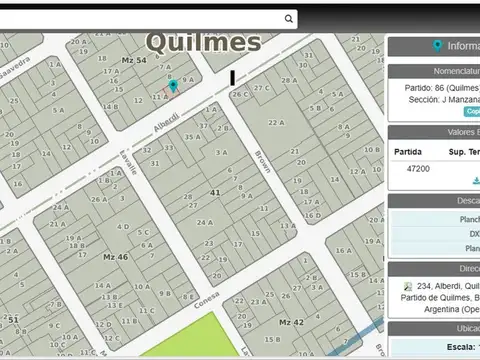Click the pin icon in the Informa panel header
This screenshot has height=360, width=480.
437,46
